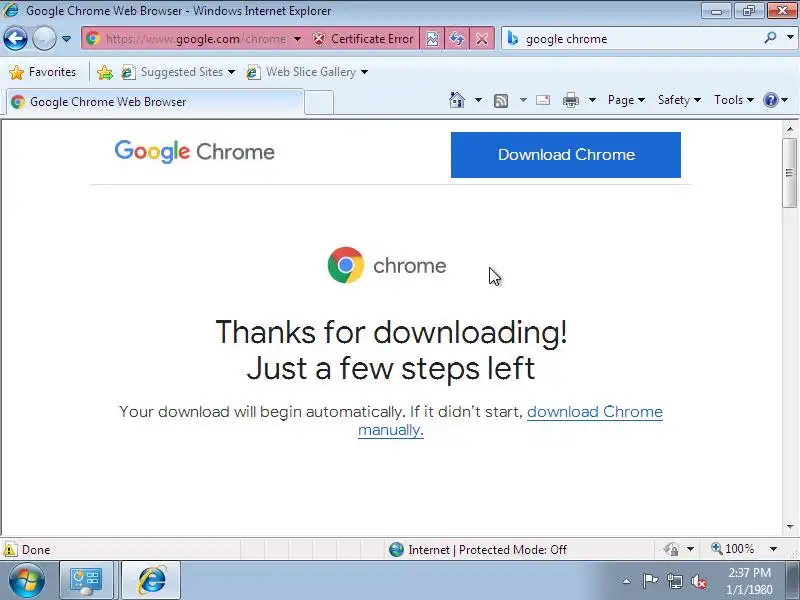Click the chrome logo above the heading
The width and height of the screenshot is (800, 600).
(387, 265)
